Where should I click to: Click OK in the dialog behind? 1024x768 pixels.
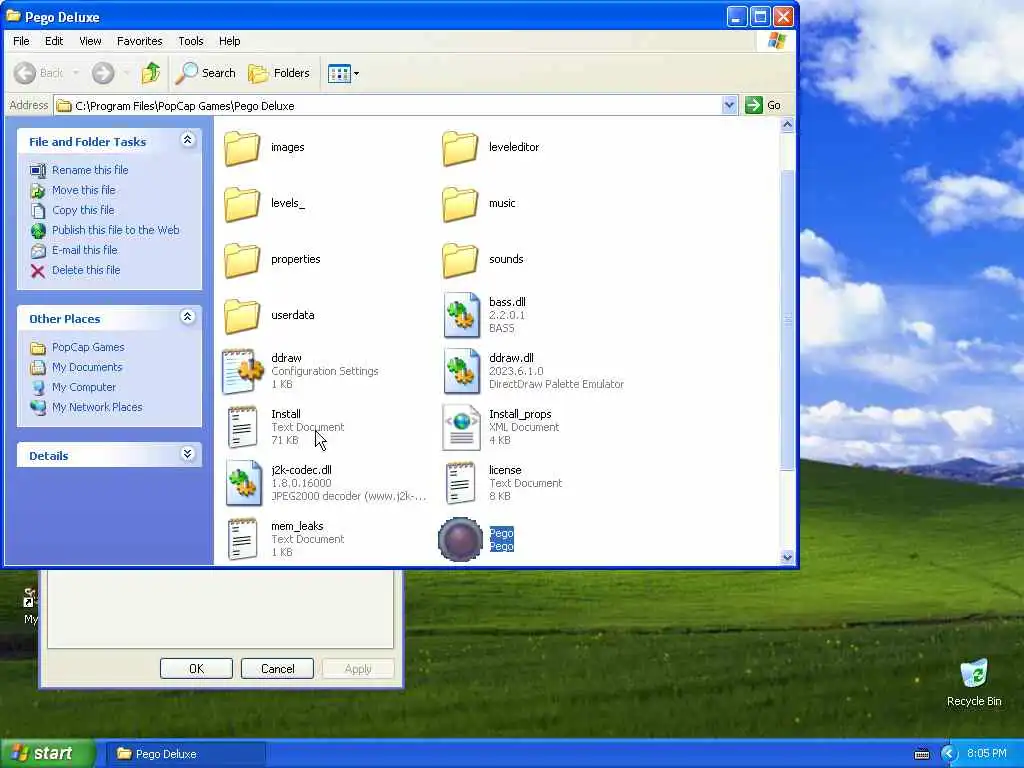pyautogui.click(x=197, y=669)
